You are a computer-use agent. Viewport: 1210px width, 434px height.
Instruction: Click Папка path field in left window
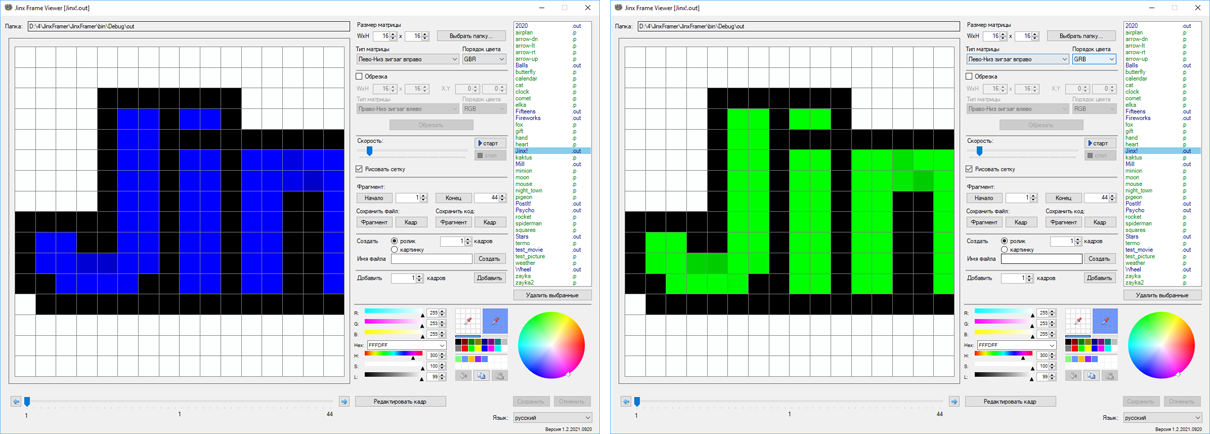click(189, 26)
